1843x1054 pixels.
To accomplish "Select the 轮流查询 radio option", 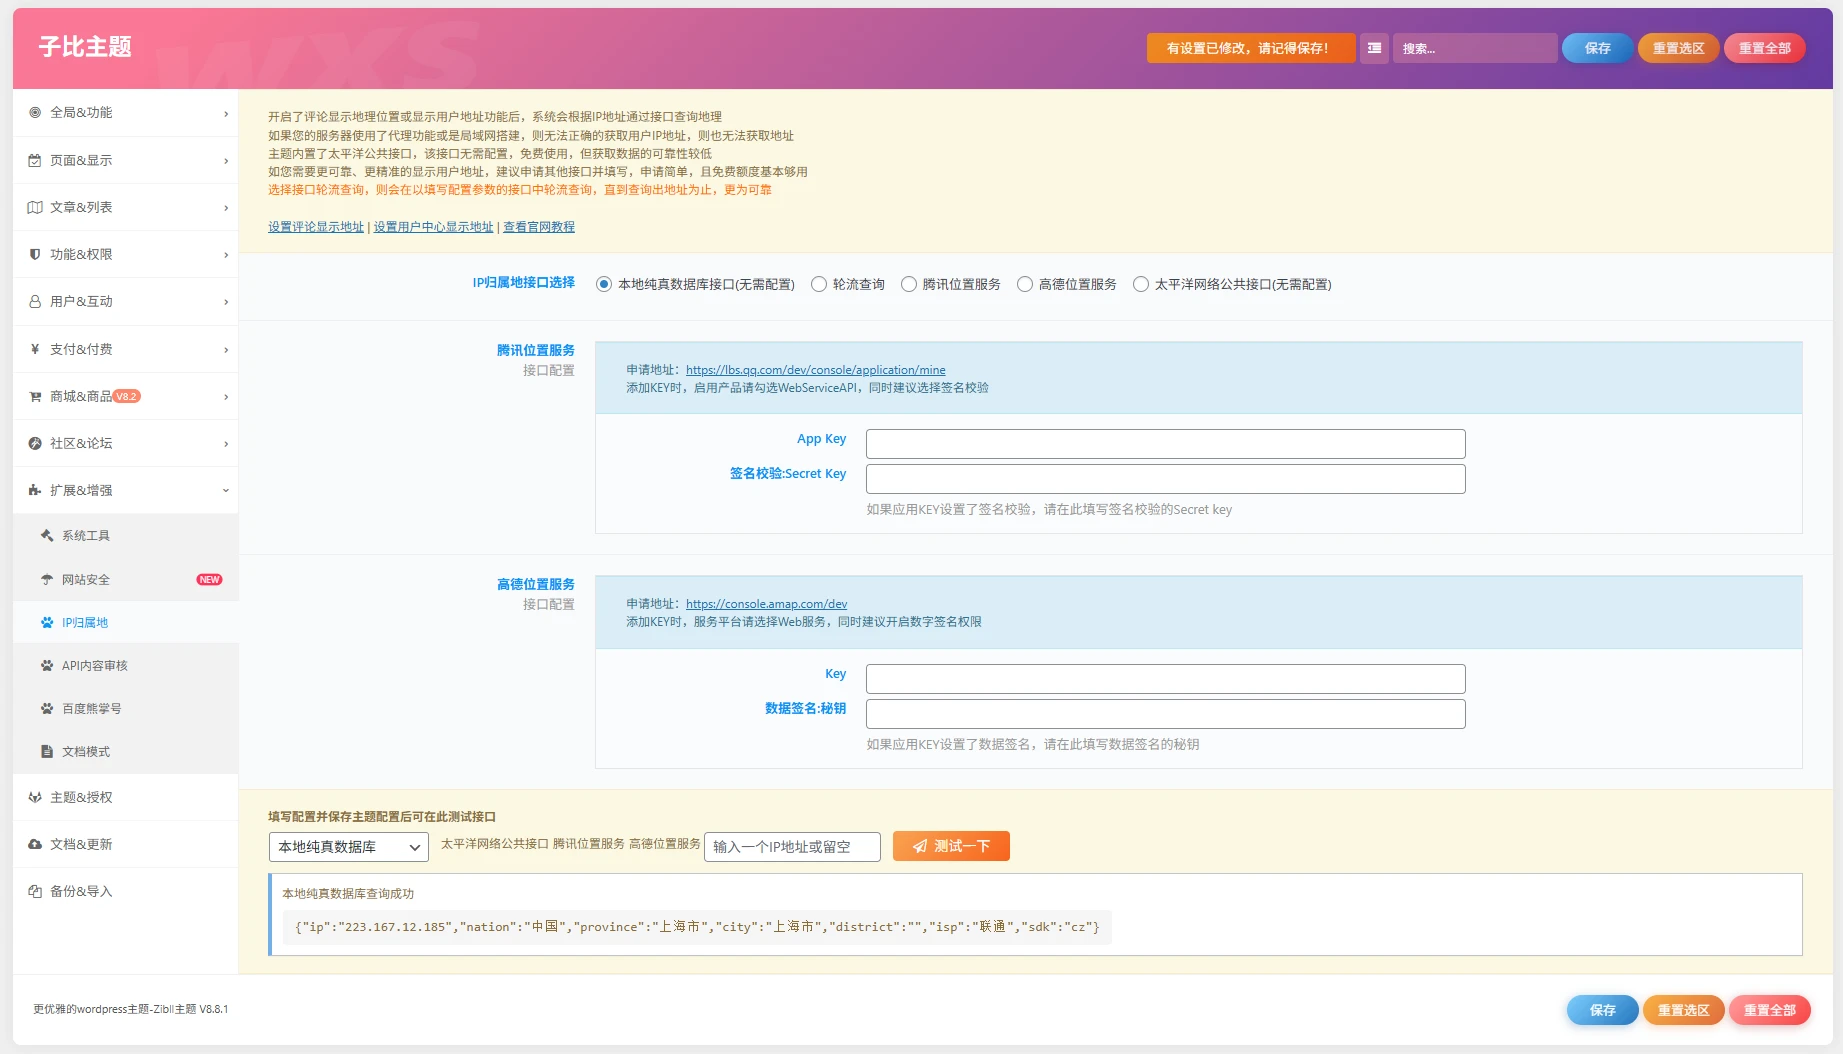I will click(819, 285).
